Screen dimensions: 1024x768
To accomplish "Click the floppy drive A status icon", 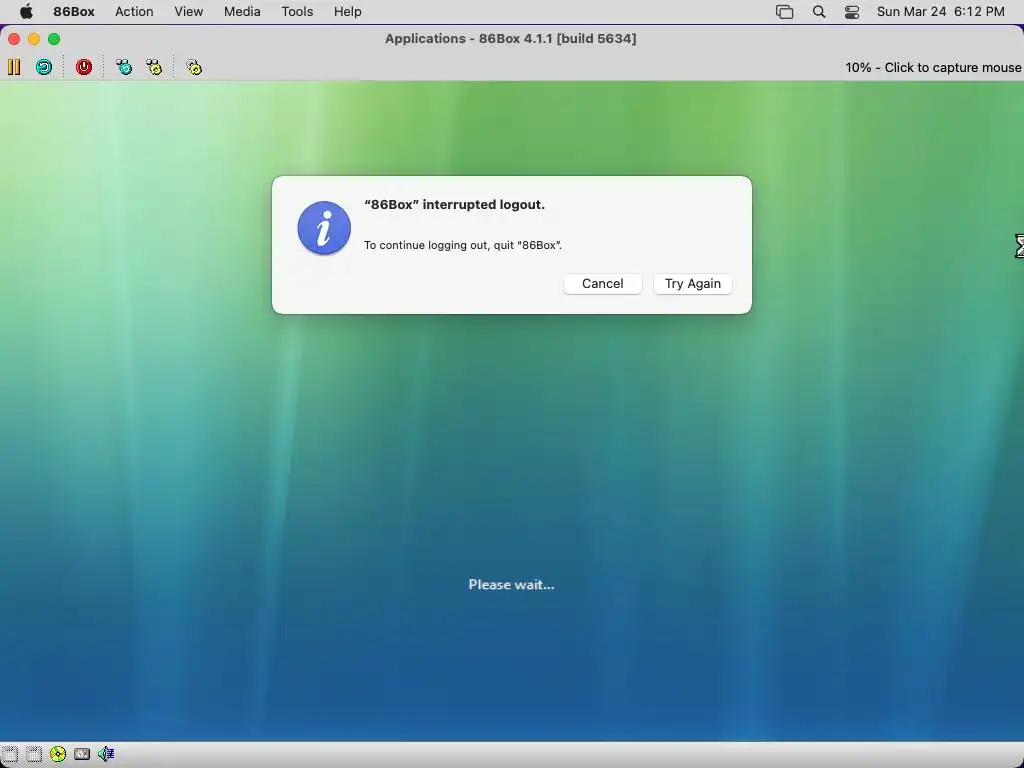I will pos(9,754).
